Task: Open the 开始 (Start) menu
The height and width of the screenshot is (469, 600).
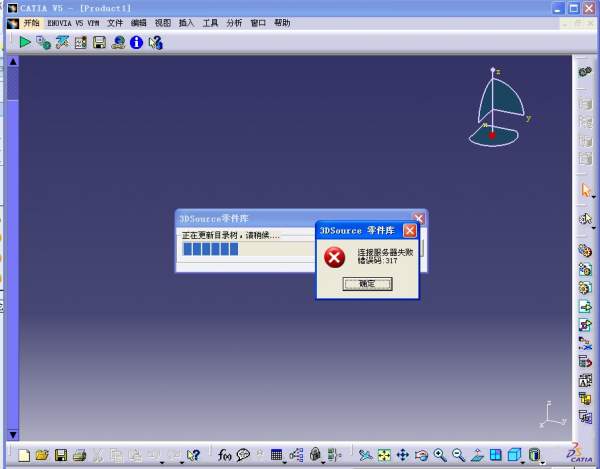Action: pyautogui.click(x=31, y=23)
